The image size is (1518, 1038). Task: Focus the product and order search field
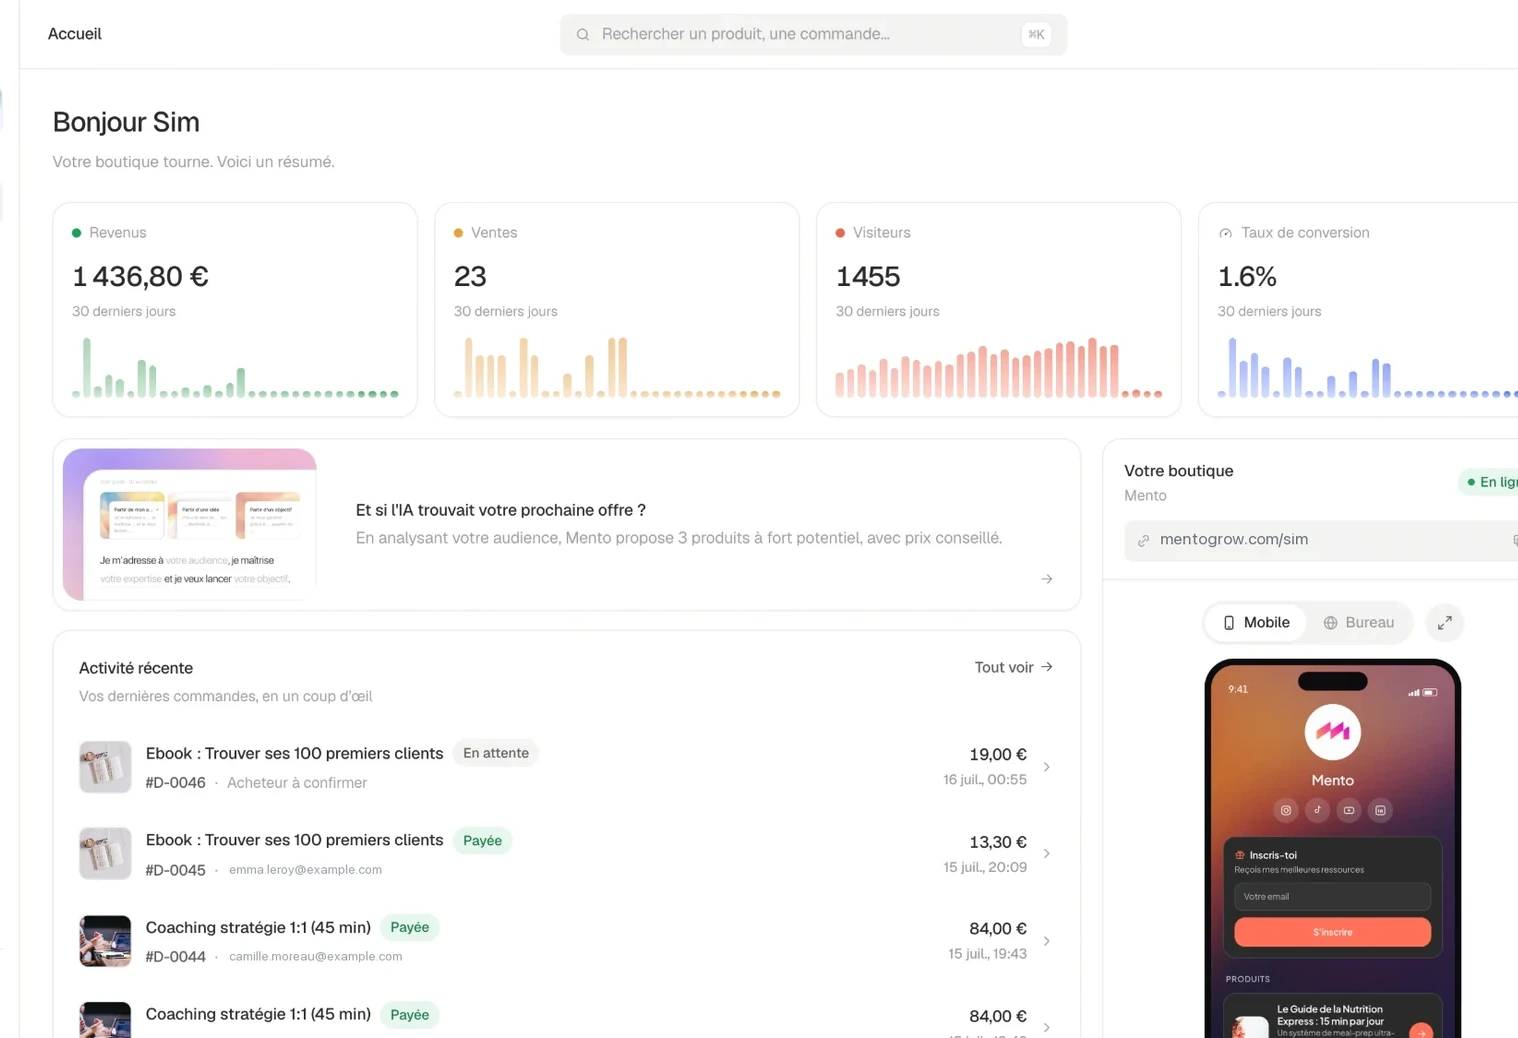point(813,35)
